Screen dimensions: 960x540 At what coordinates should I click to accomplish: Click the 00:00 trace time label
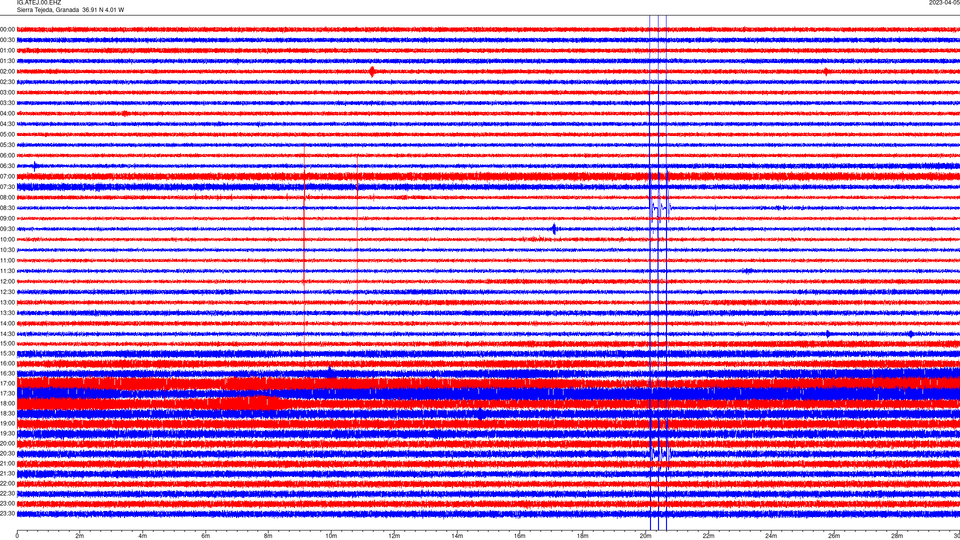click(7, 29)
